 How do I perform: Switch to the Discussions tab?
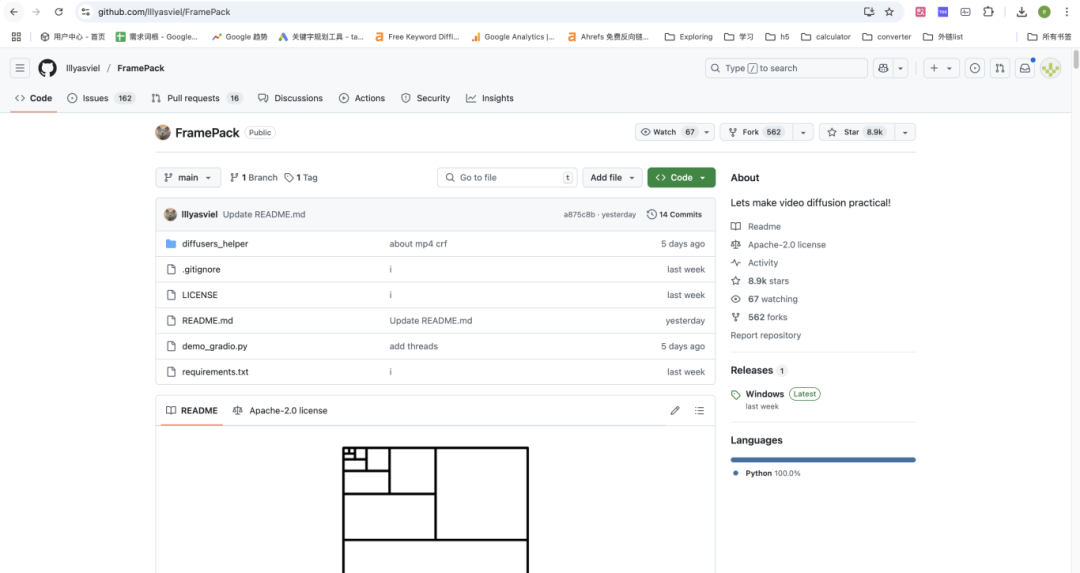pyautogui.click(x=291, y=98)
